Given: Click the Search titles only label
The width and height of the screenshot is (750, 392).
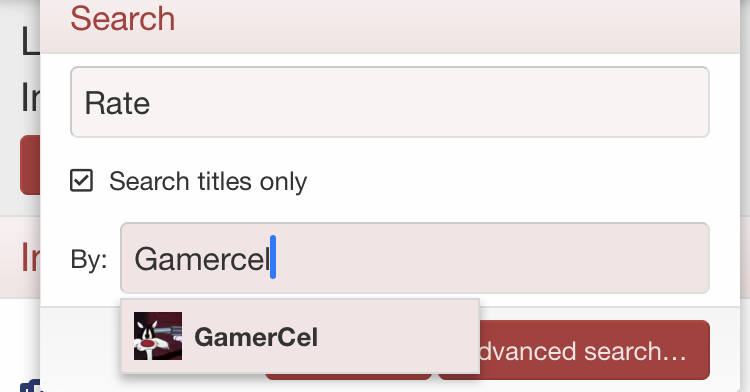Looking at the screenshot, I should click(208, 182).
